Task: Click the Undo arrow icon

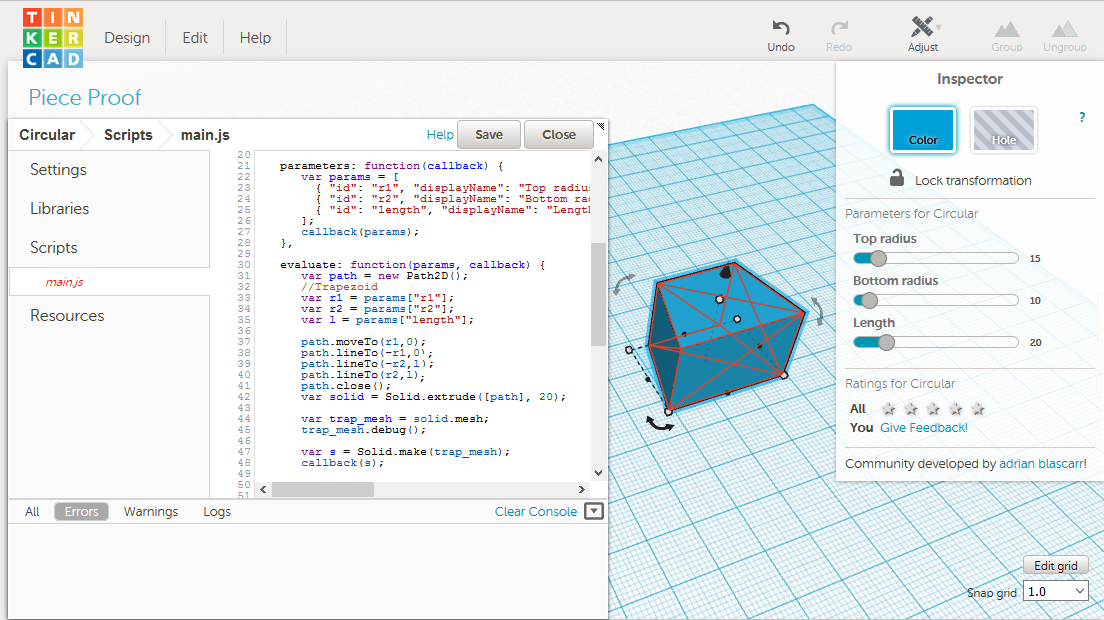Action: (x=781, y=27)
